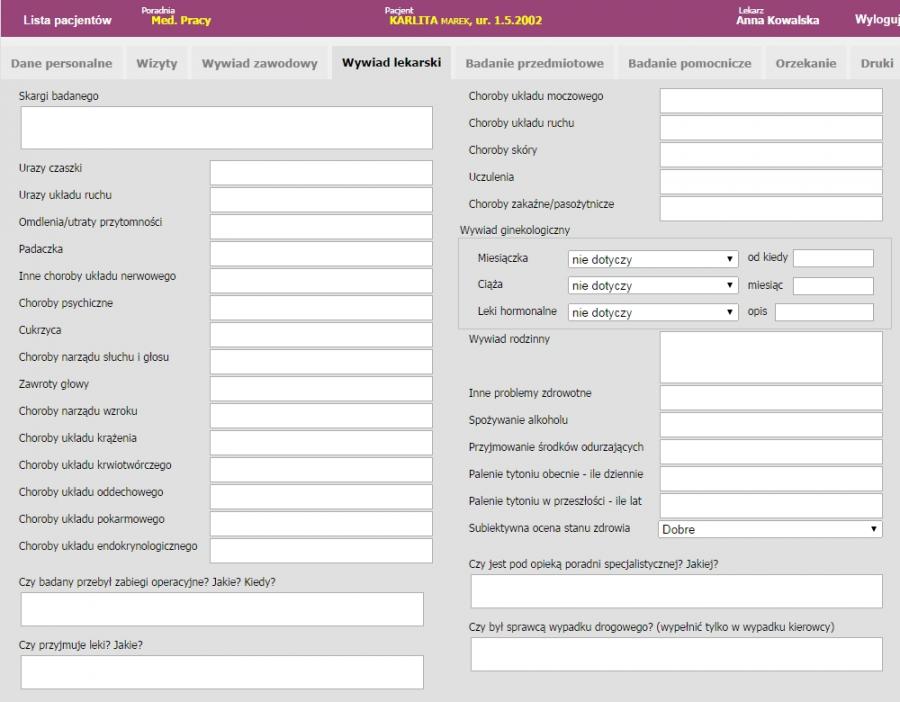Select the Wywiad lekarski tab

tap(391, 63)
